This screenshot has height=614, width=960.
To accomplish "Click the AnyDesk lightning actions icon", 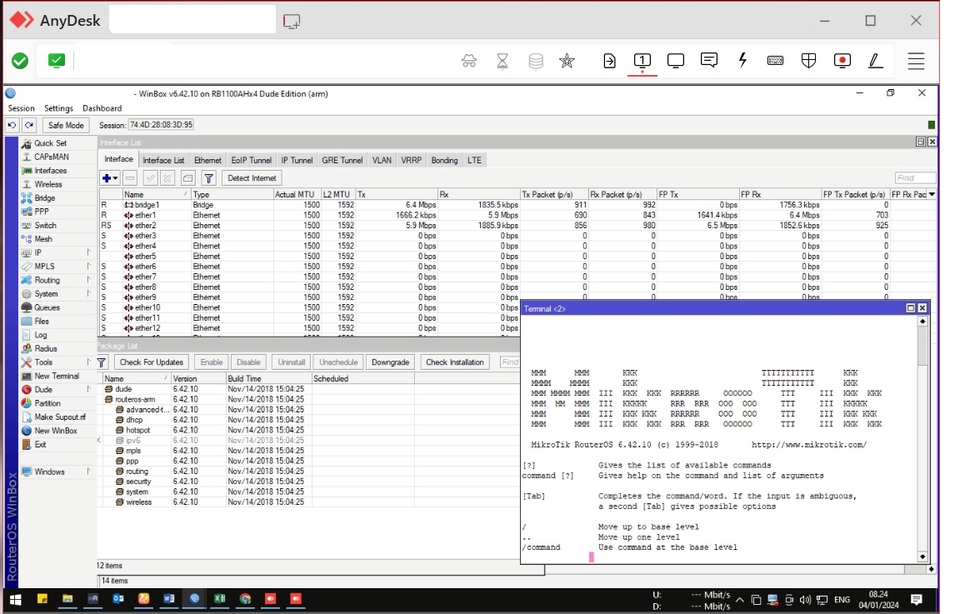I will pos(742,61).
